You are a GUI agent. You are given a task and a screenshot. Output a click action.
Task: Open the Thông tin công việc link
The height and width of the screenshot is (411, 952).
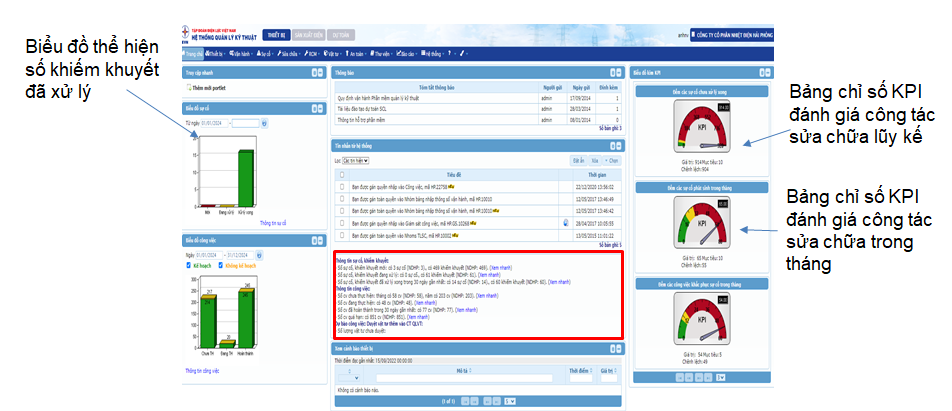[202, 370]
